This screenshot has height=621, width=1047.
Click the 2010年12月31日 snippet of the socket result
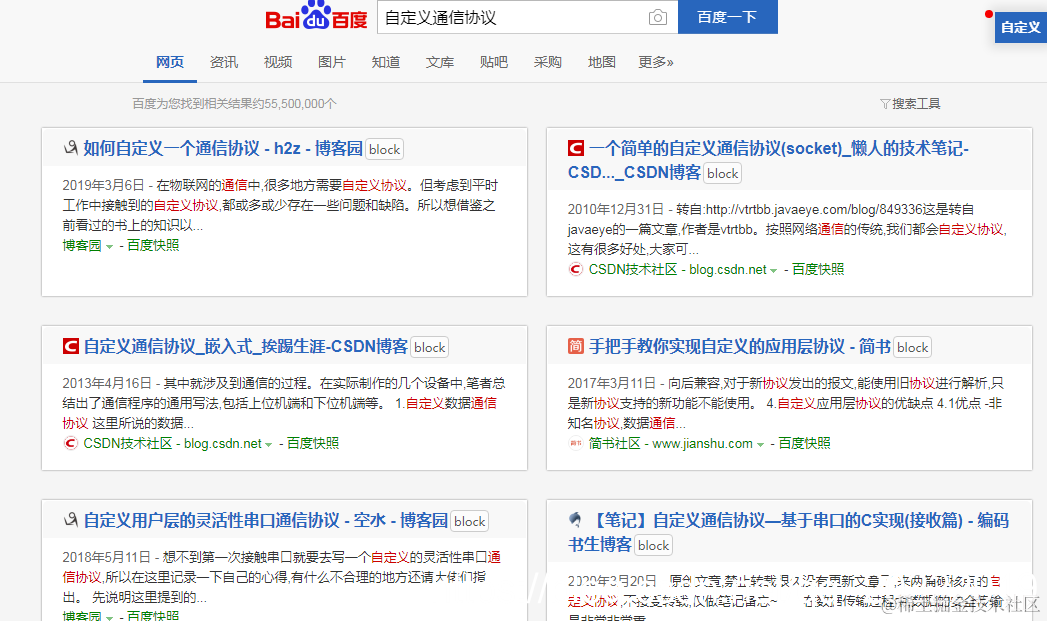click(x=787, y=229)
